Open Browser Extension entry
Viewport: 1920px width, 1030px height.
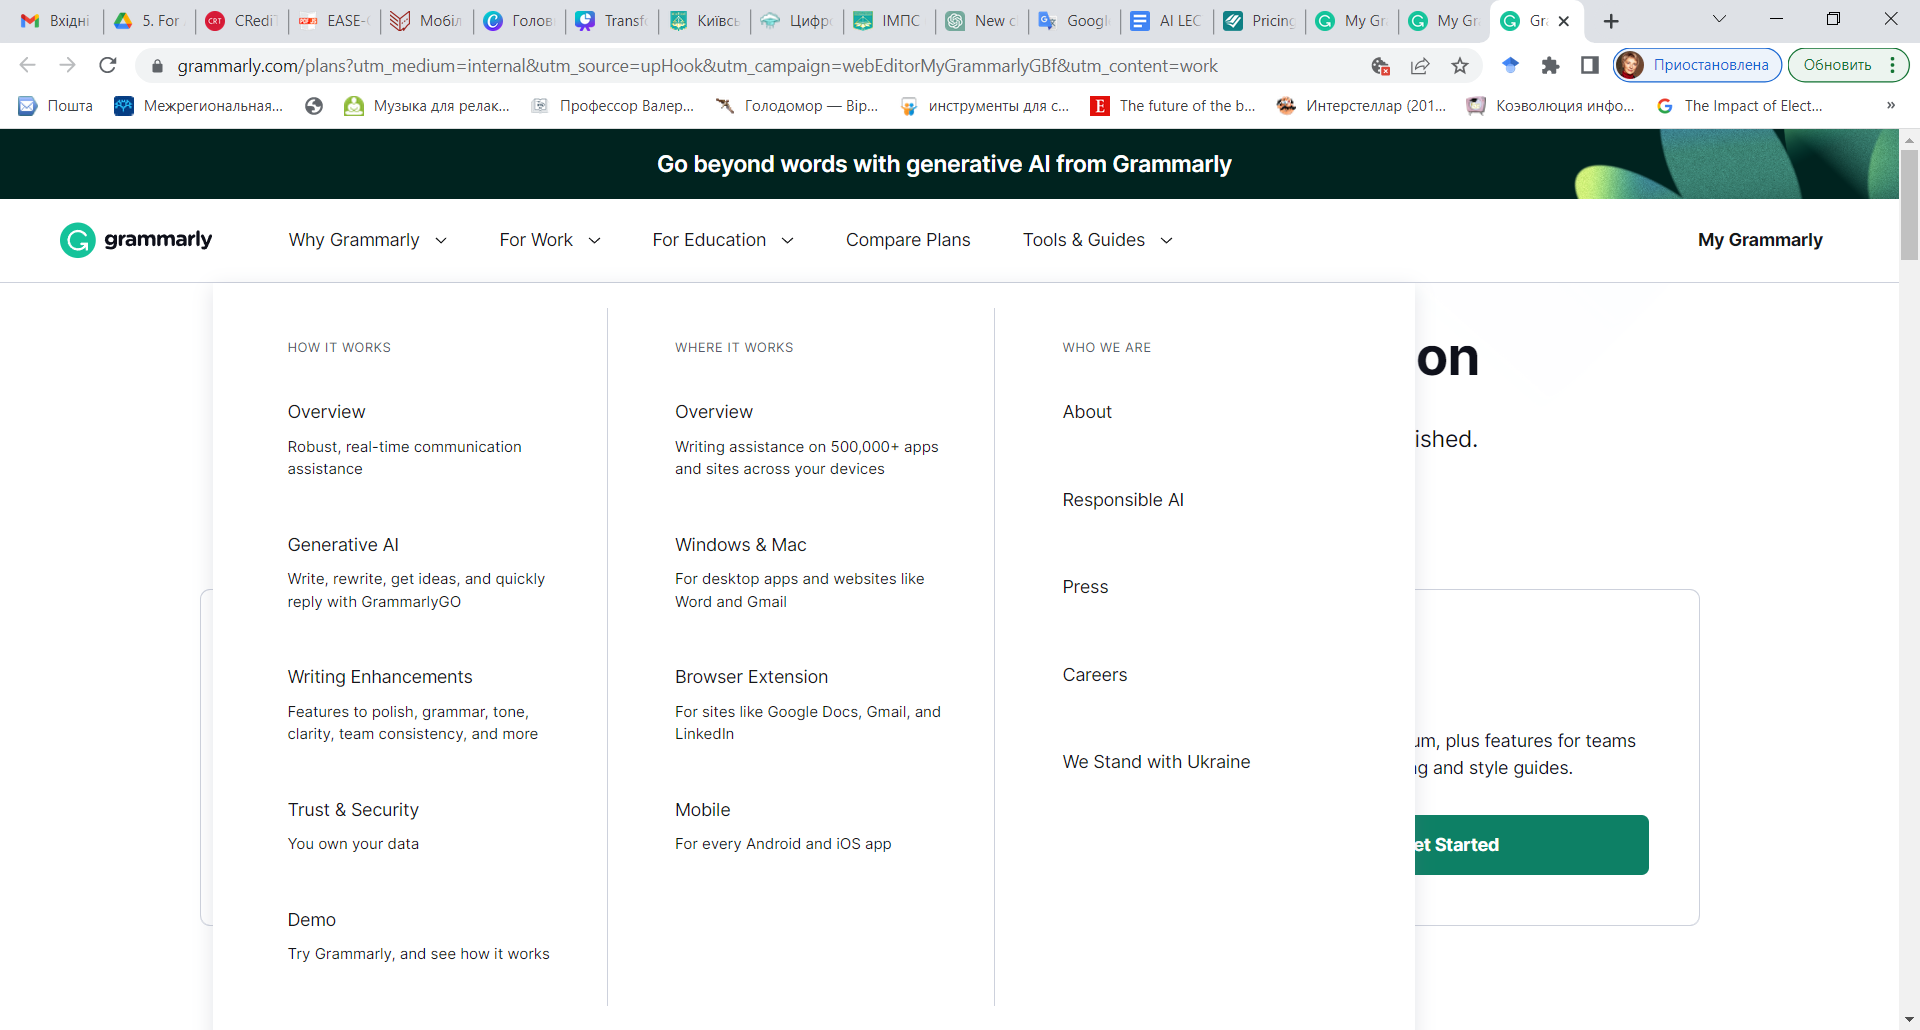point(751,677)
